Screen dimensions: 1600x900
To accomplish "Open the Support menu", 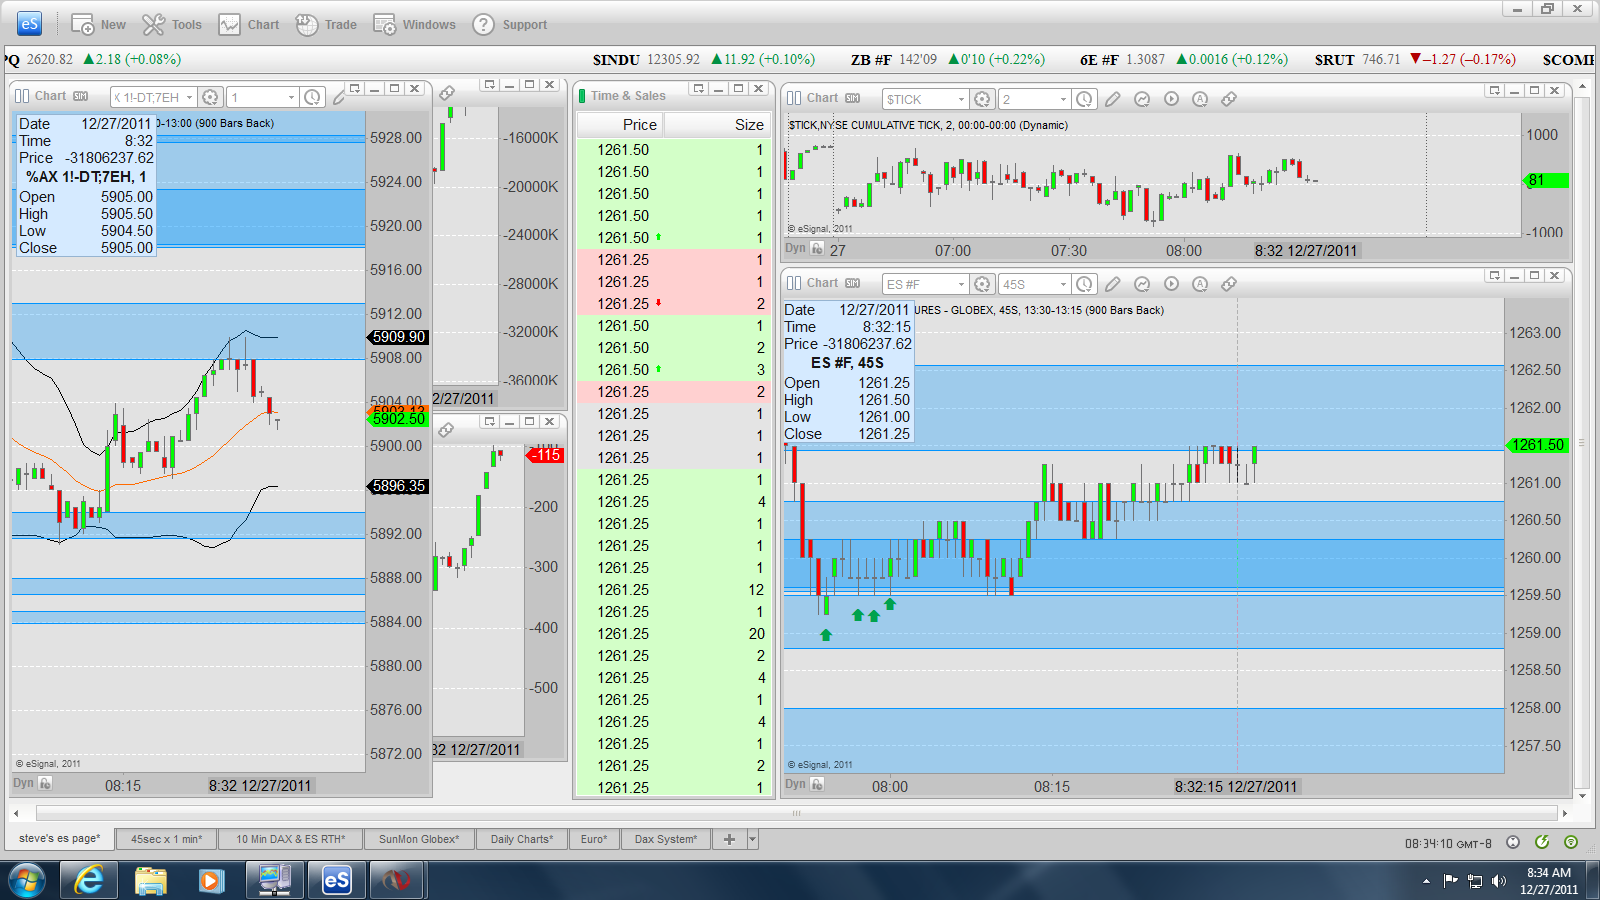I will coord(510,24).
